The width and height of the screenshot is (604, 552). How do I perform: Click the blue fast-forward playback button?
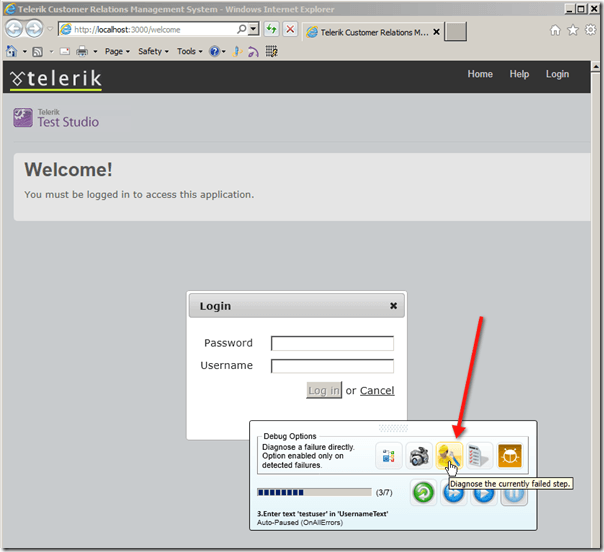(x=453, y=493)
